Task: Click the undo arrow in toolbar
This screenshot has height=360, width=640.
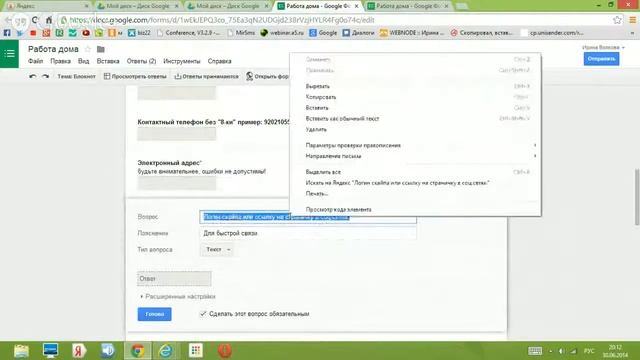Action: click(33, 76)
